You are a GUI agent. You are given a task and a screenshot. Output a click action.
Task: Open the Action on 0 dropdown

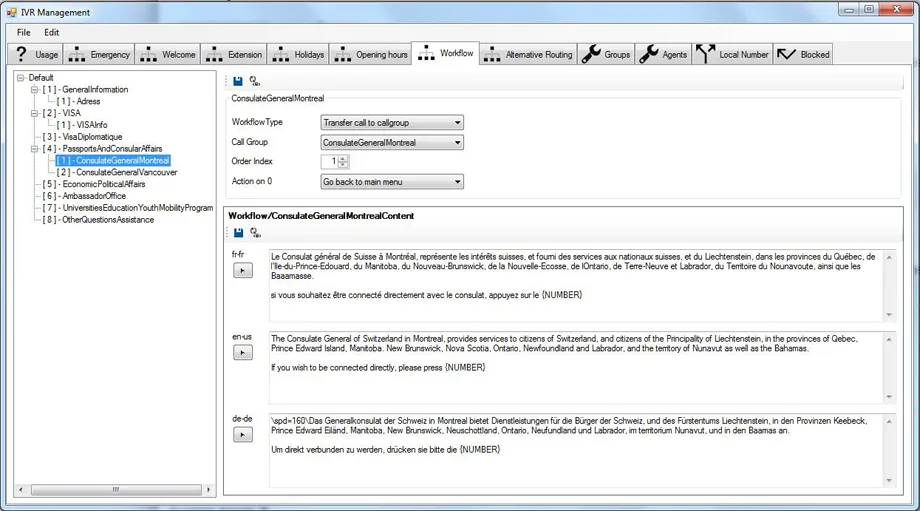392,182
